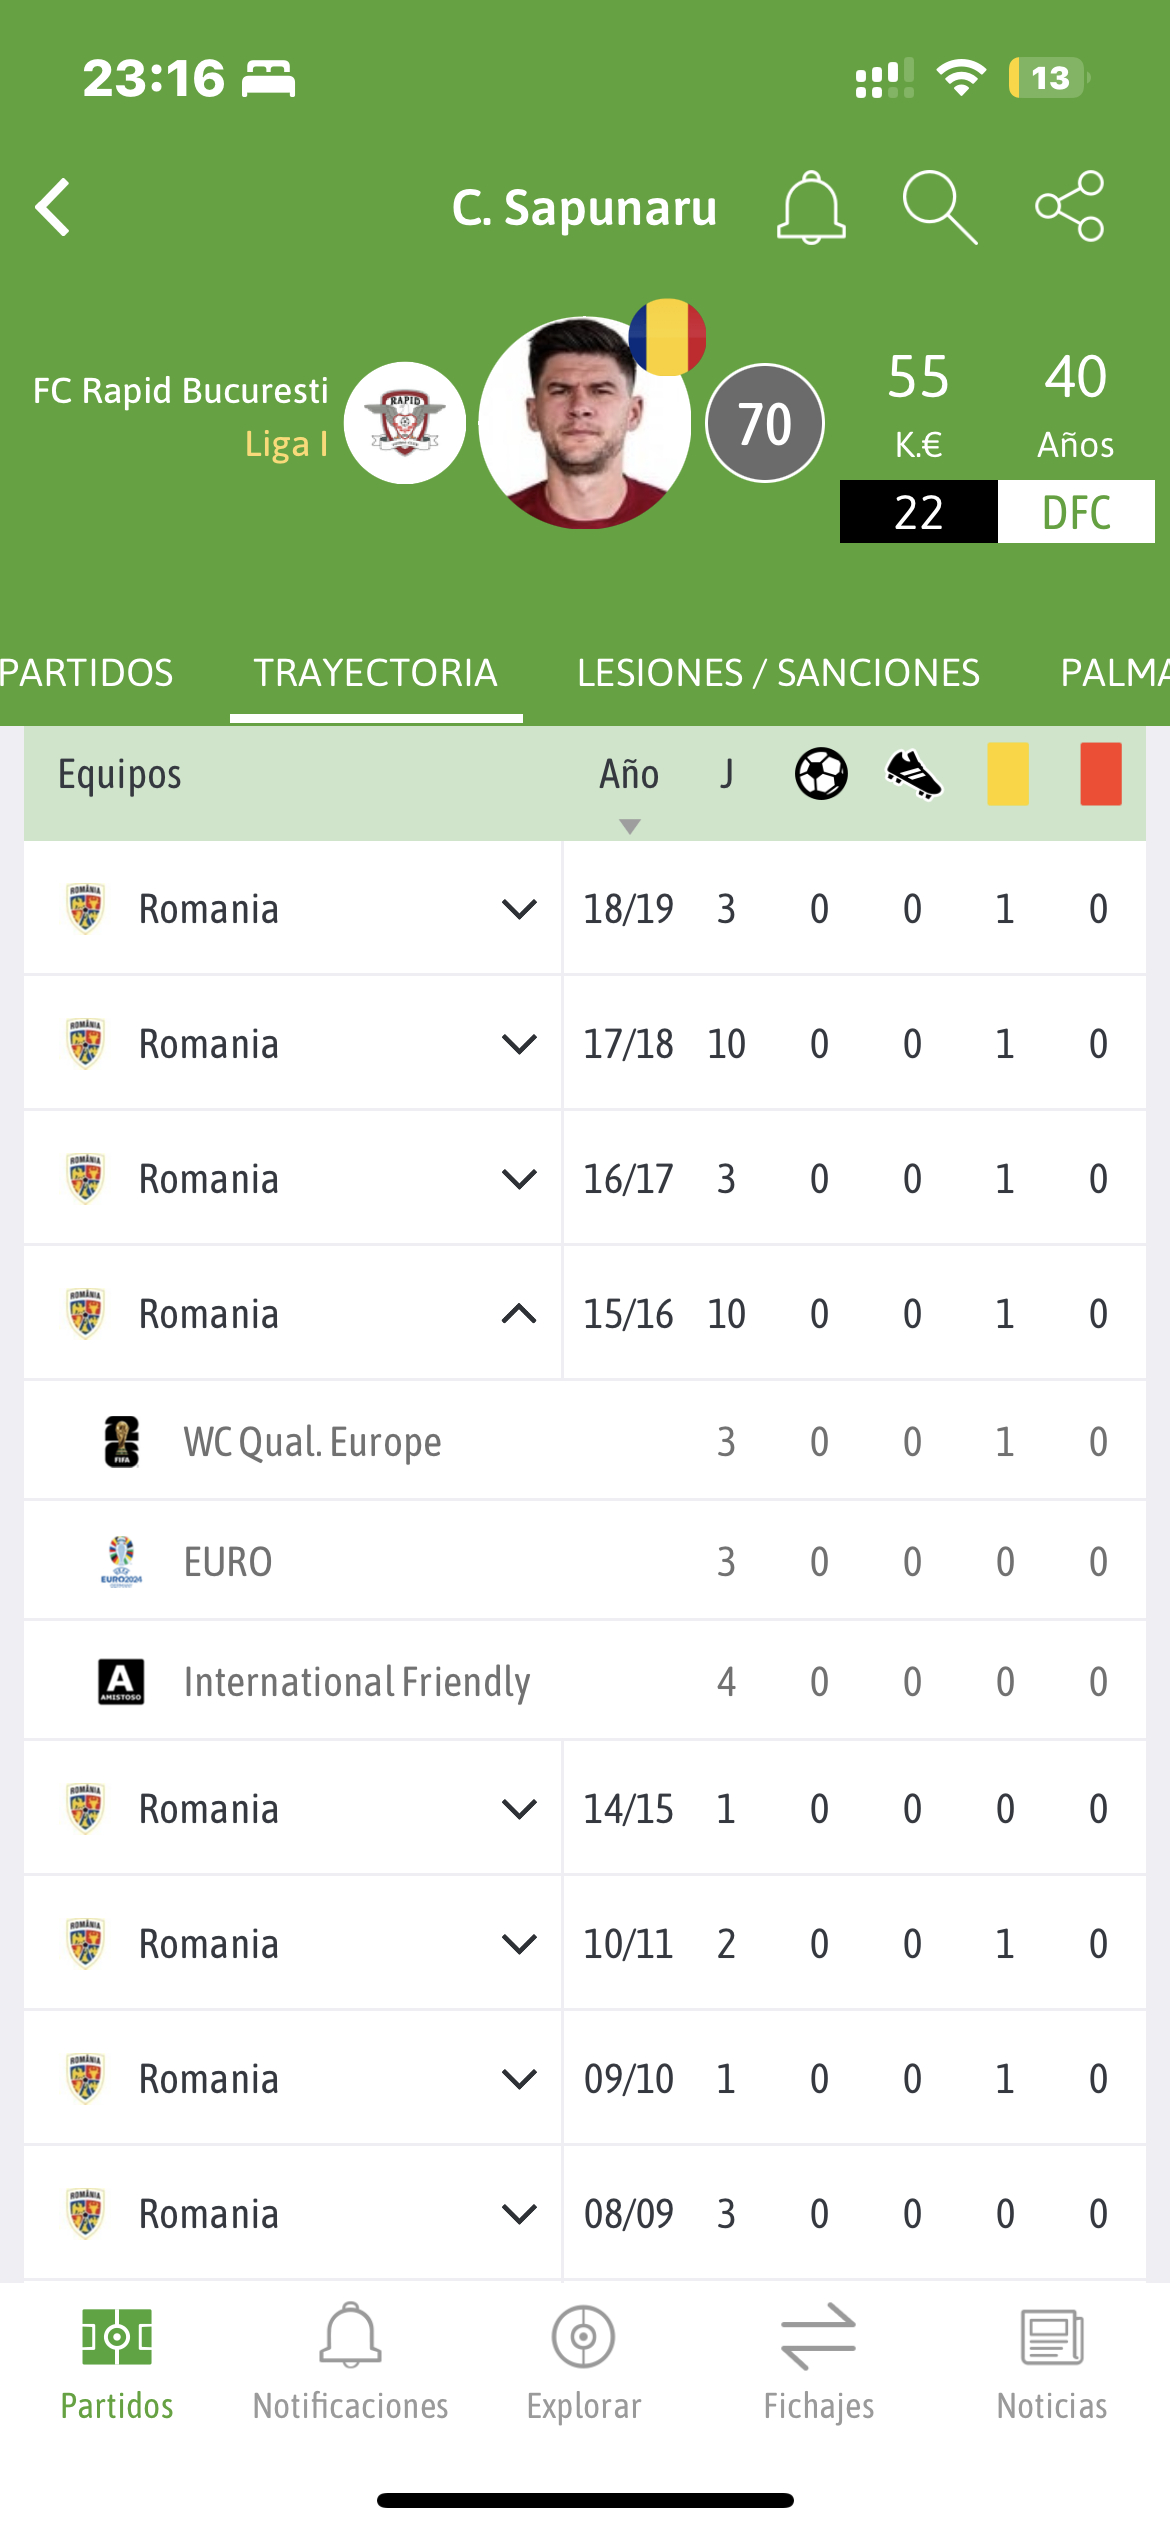Tap the share icon in header

1069,207
